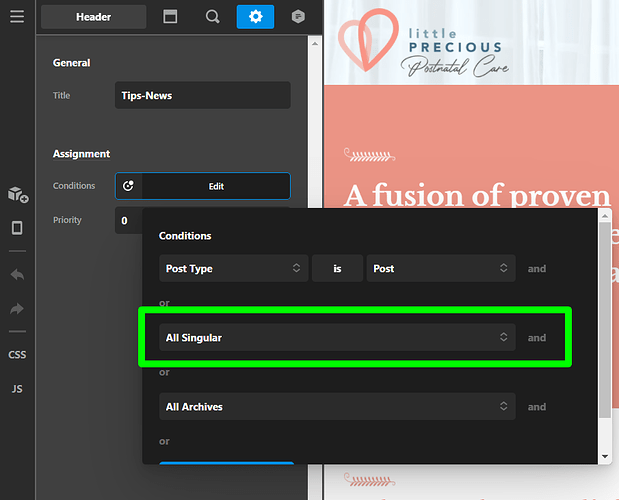The width and height of the screenshot is (619, 500).
Task: Click the Conditions popup scroll-up arrow
Action: point(605,215)
